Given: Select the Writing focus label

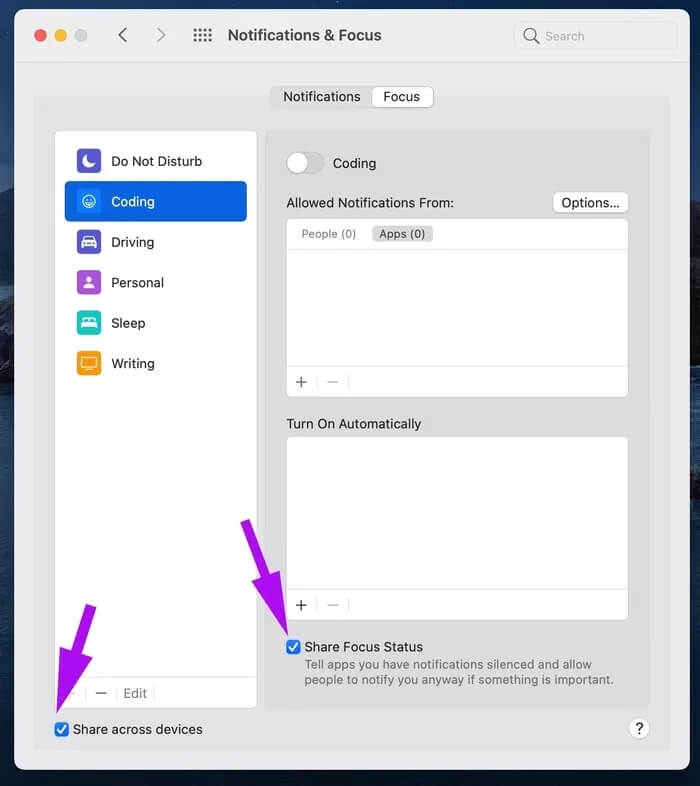Looking at the screenshot, I should [x=133, y=363].
